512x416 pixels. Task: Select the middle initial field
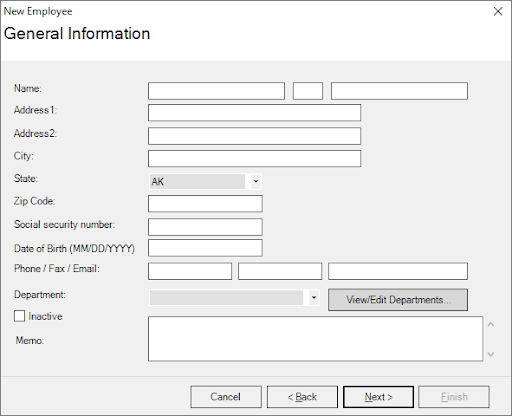tap(308, 91)
